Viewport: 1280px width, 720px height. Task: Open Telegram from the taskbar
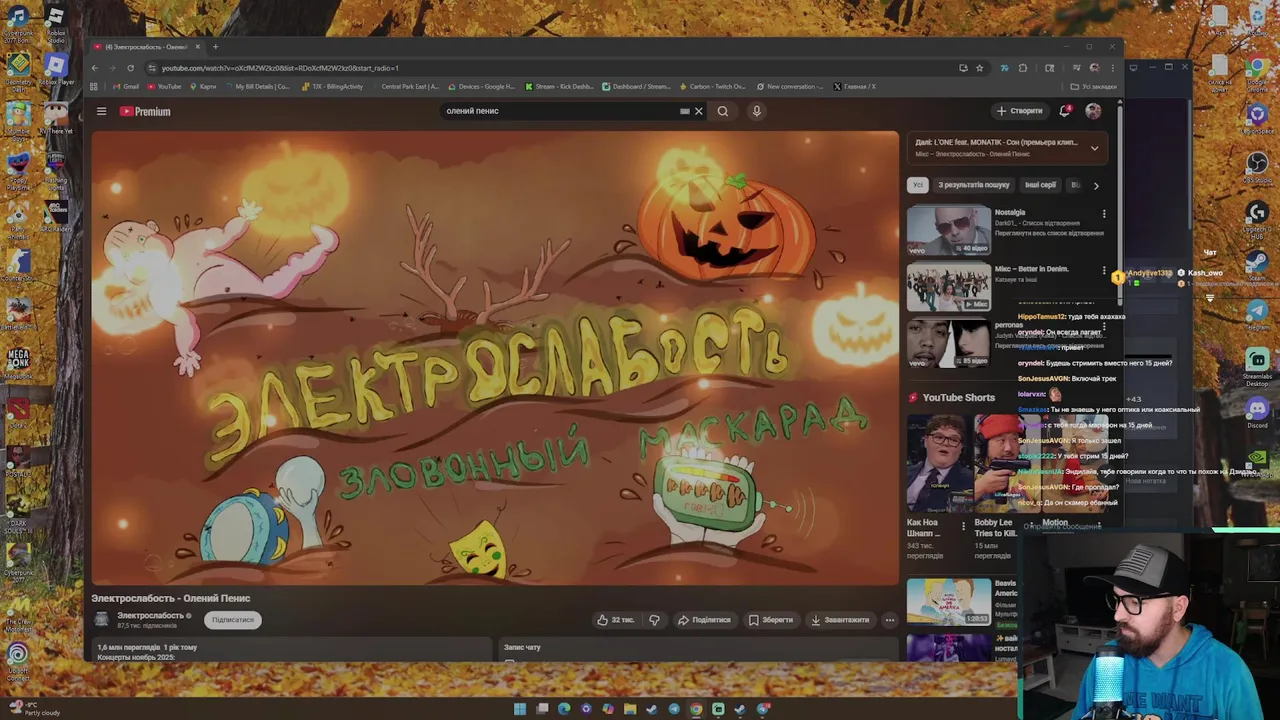674,709
